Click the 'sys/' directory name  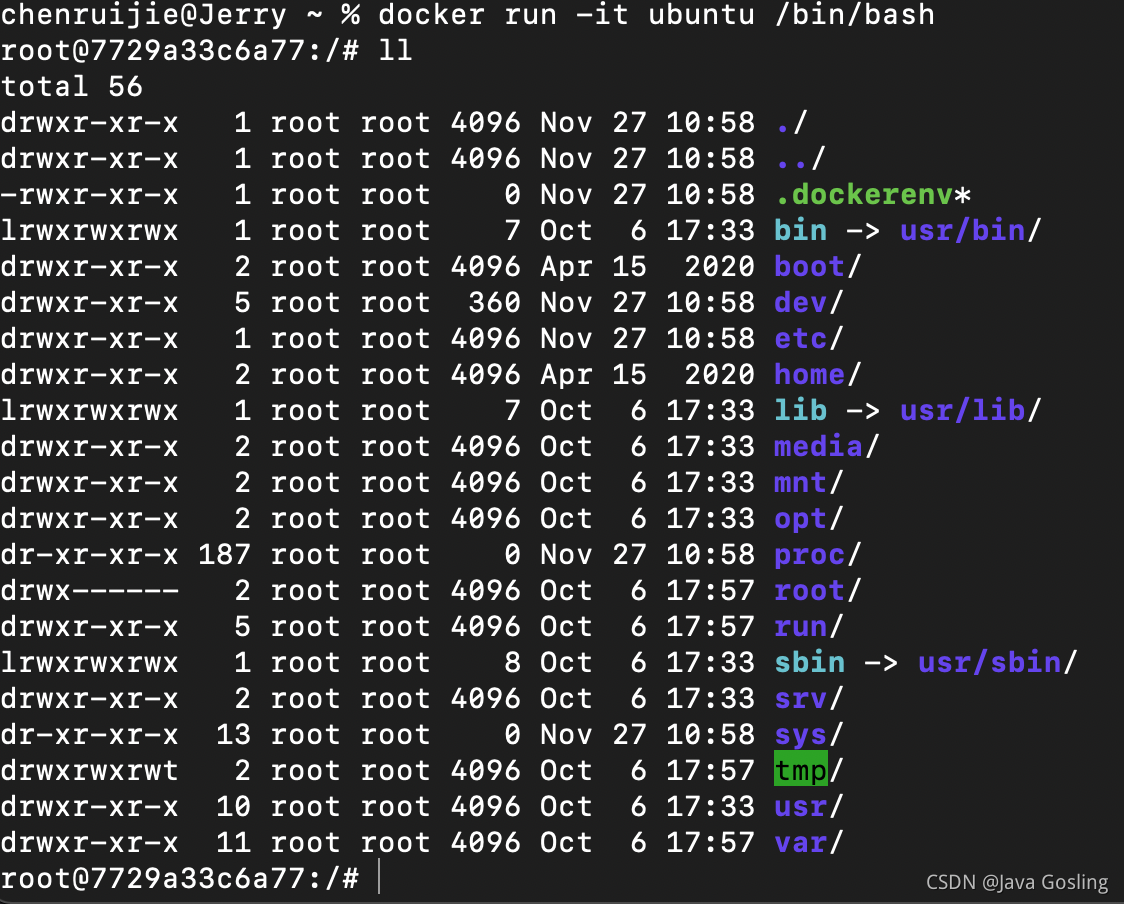coord(809,735)
